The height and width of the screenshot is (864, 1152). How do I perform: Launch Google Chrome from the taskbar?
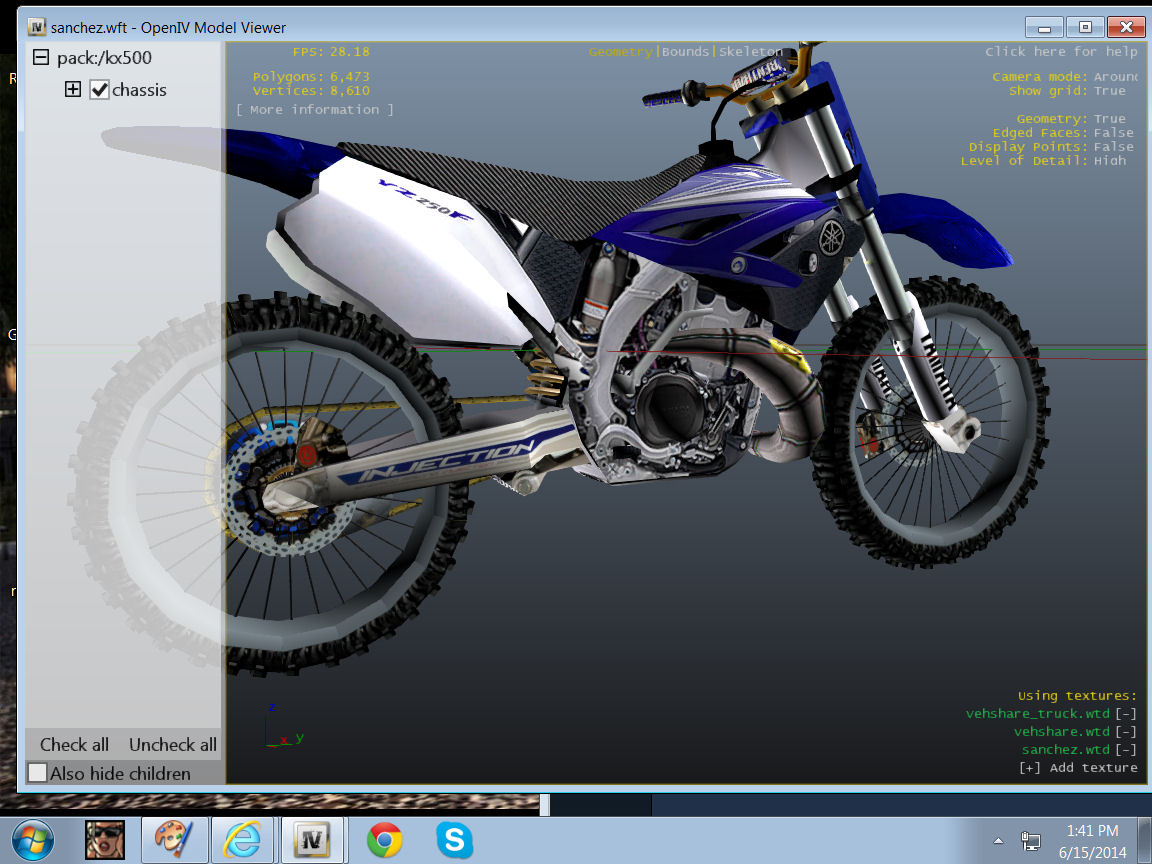point(384,840)
